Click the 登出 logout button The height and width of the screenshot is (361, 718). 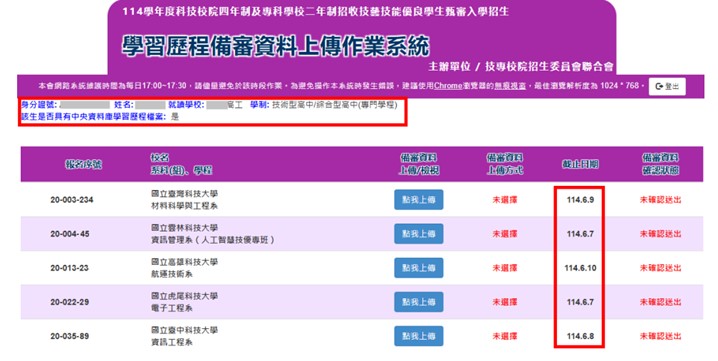(x=667, y=86)
